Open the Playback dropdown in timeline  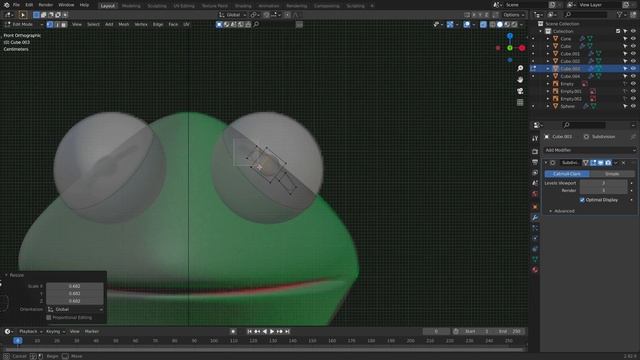pos(31,331)
